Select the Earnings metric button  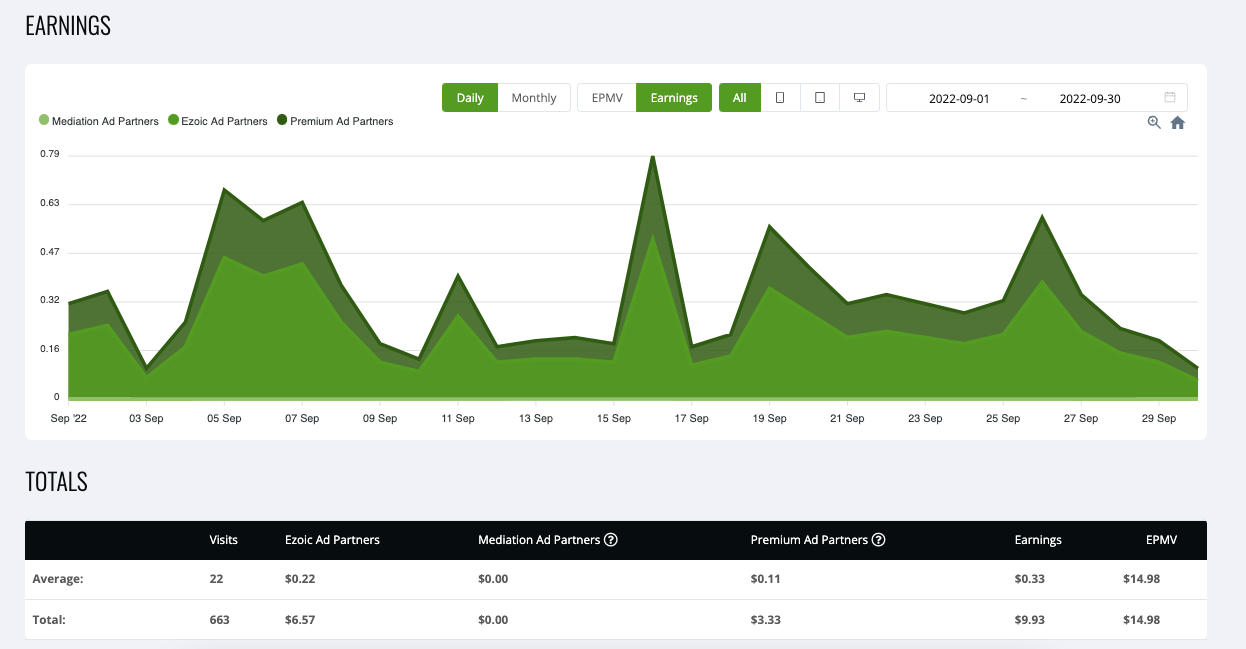click(674, 98)
